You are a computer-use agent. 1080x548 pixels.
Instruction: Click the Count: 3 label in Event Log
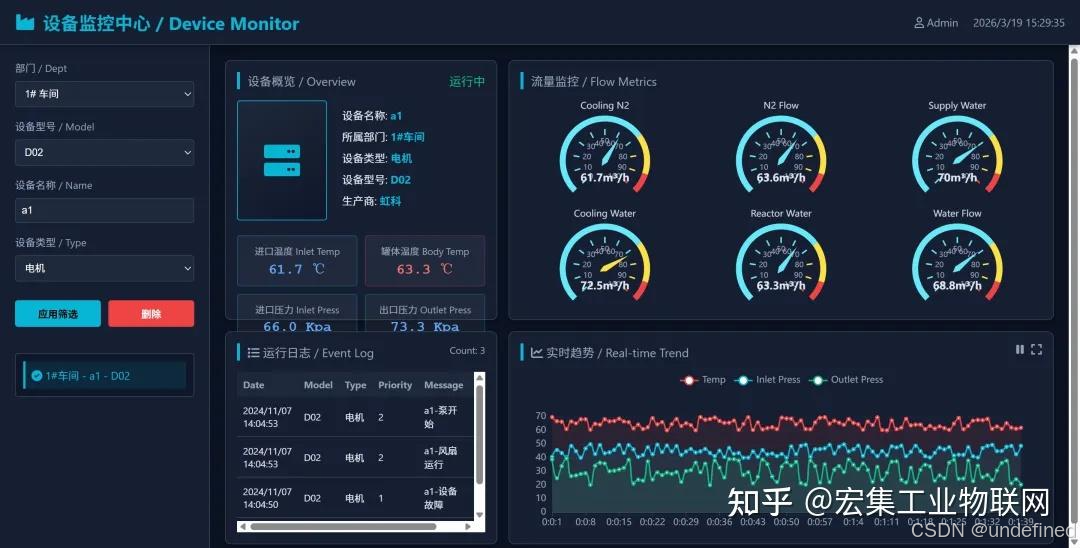point(467,350)
